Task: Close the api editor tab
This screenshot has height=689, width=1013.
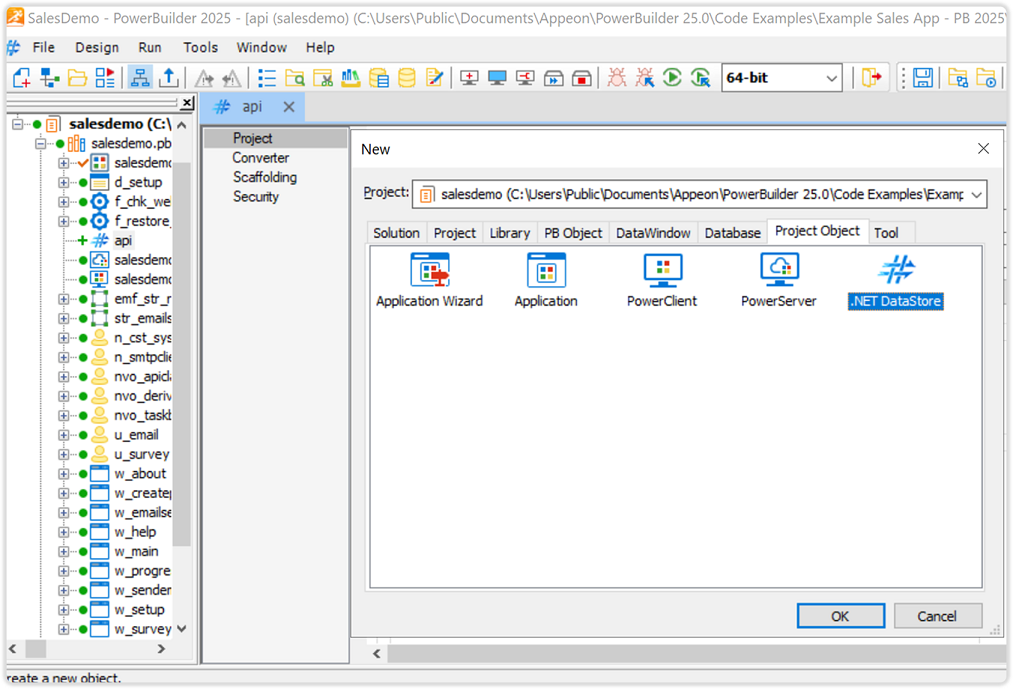Action: [289, 107]
